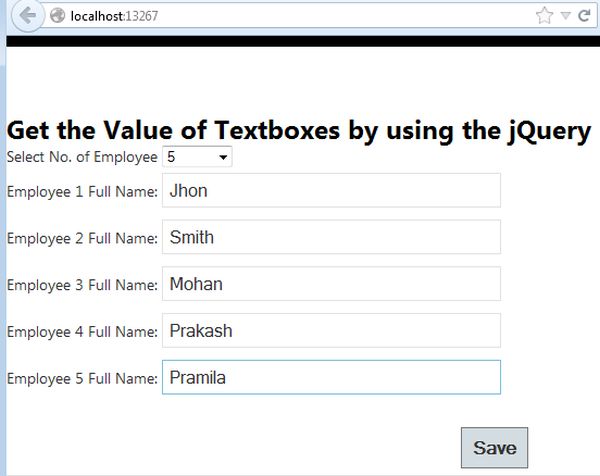Click the Employee 2 Full Name label

coord(82,238)
